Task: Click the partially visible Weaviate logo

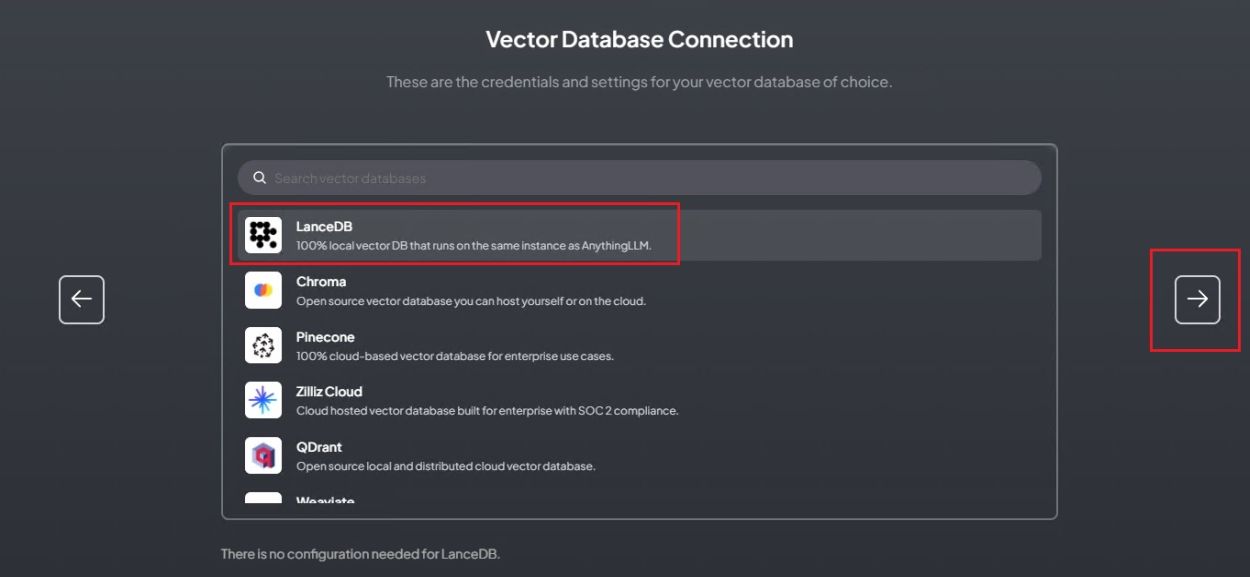Action: tap(263, 498)
